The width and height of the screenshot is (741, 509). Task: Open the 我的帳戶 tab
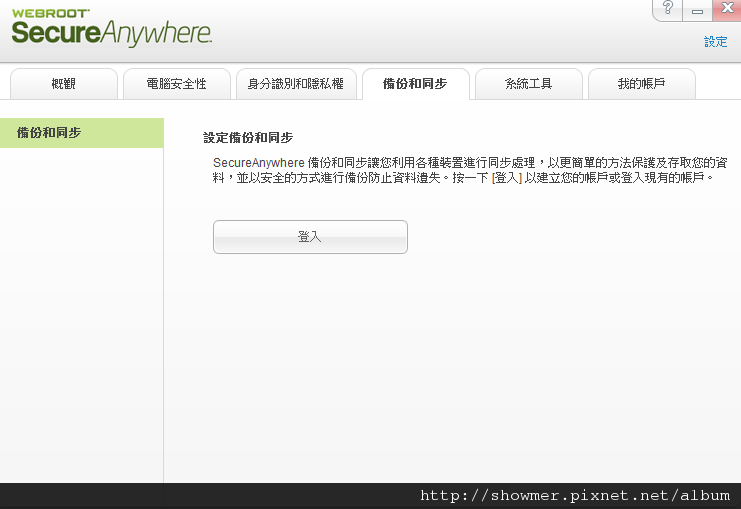pyautogui.click(x=642, y=84)
